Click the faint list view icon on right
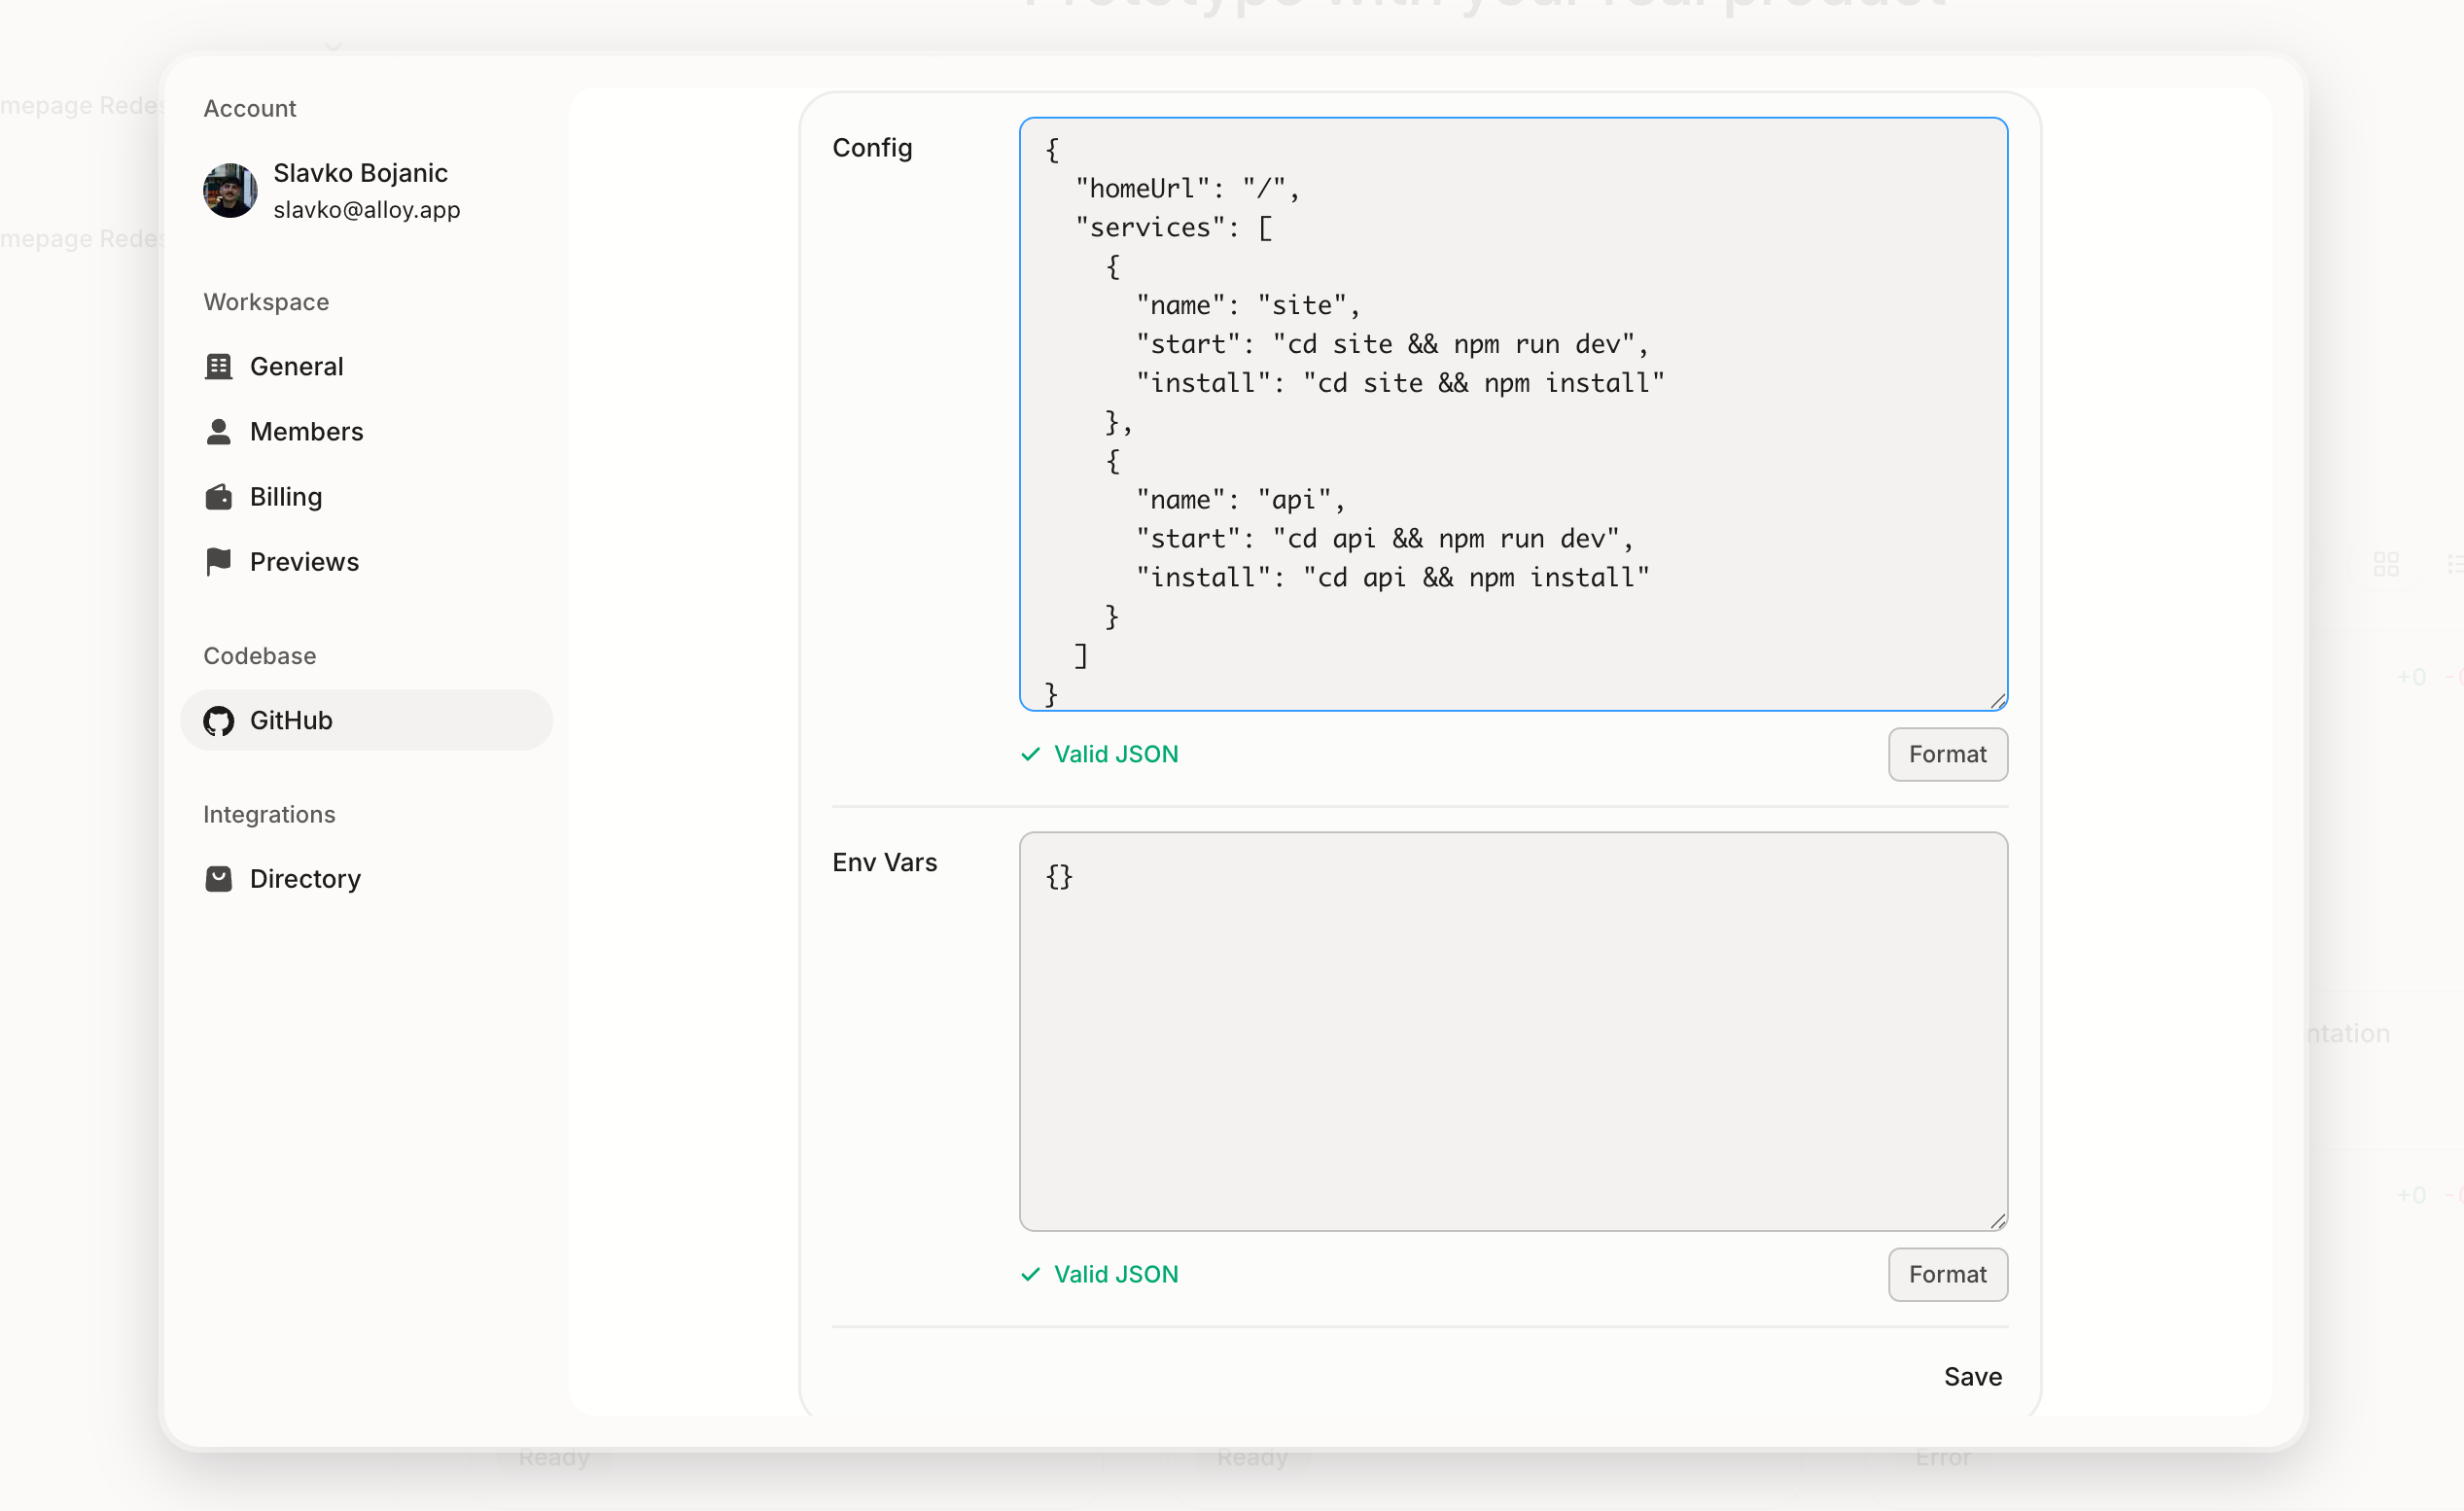 [x=2455, y=563]
